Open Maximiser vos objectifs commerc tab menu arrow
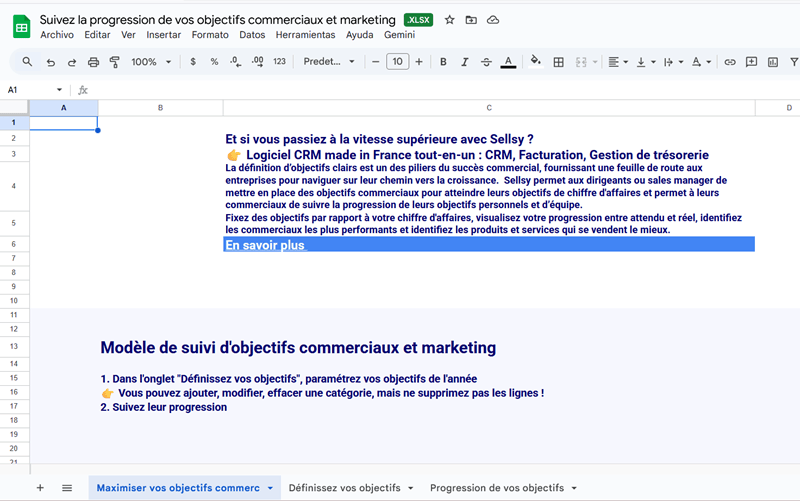The height and width of the screenshot is (501, 800). click(270, 488)
